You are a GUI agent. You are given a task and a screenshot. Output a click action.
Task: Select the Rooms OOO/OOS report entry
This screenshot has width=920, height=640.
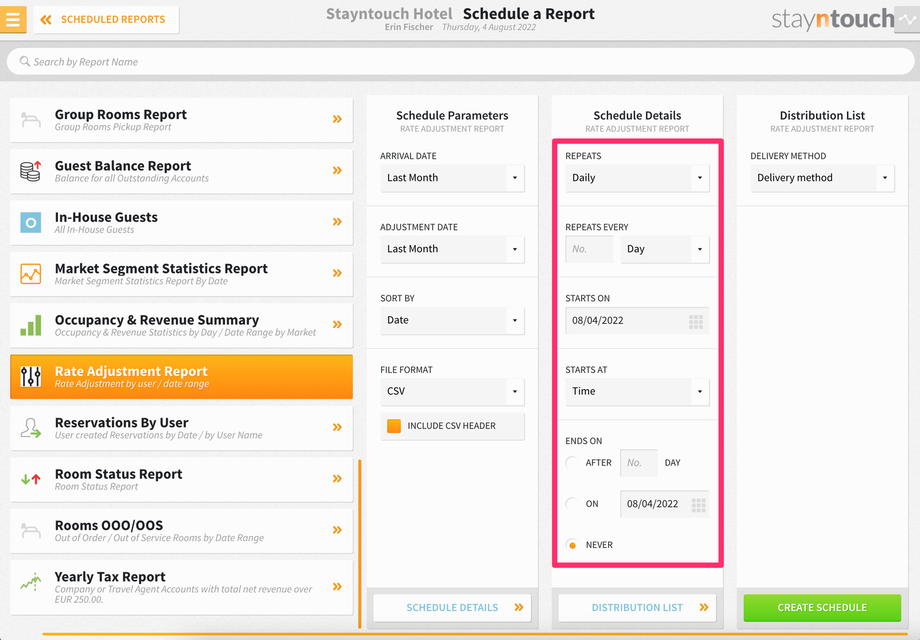click(181, 530)
